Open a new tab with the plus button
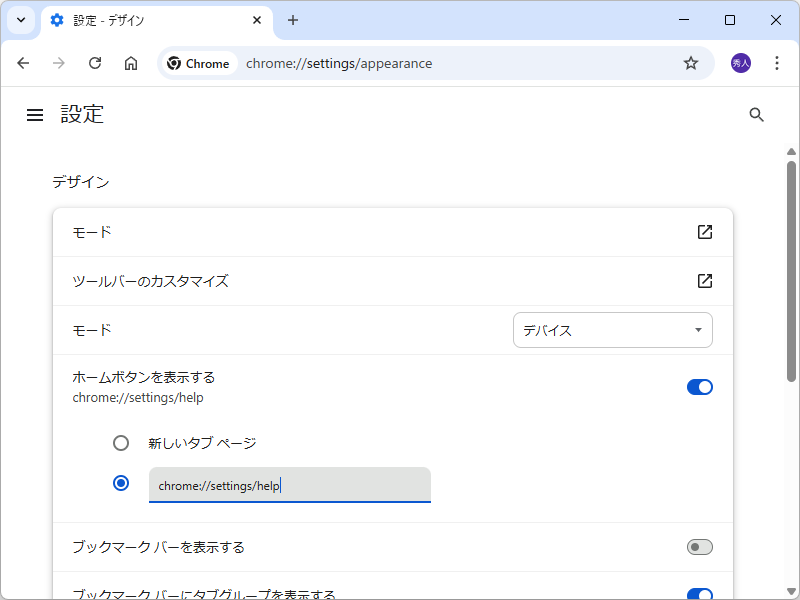Screen dimensions: 800x600 click(293, 20)
